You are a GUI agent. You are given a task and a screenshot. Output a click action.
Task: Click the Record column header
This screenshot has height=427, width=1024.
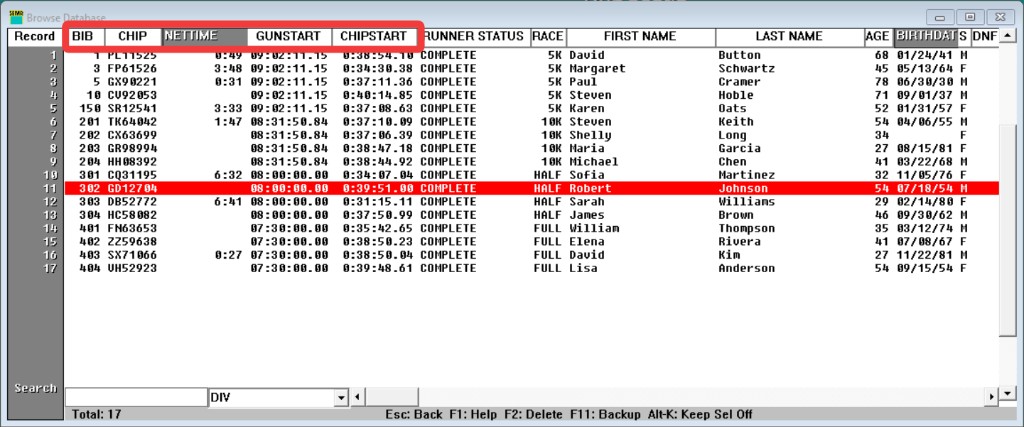click(x=35, y=37)
